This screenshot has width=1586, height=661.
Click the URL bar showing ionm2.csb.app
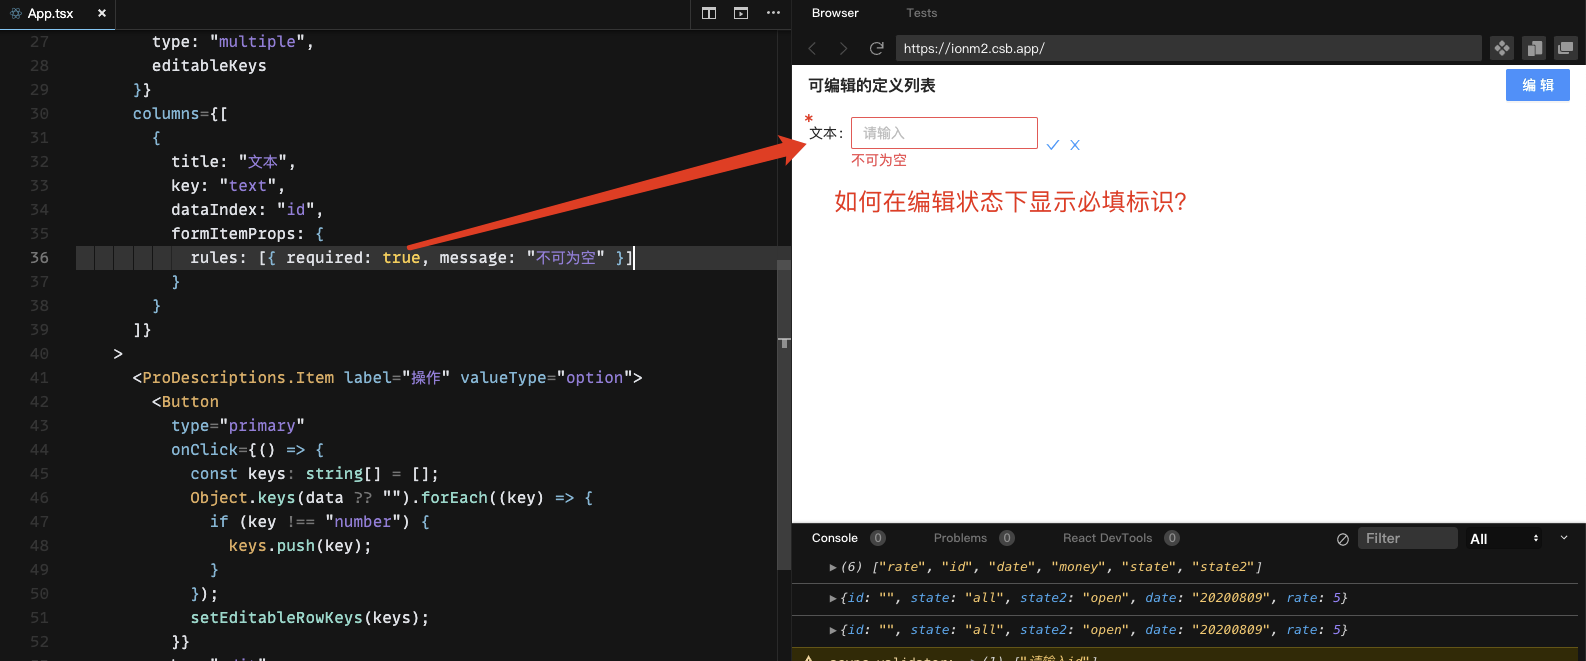click(x=1188, y=48)
